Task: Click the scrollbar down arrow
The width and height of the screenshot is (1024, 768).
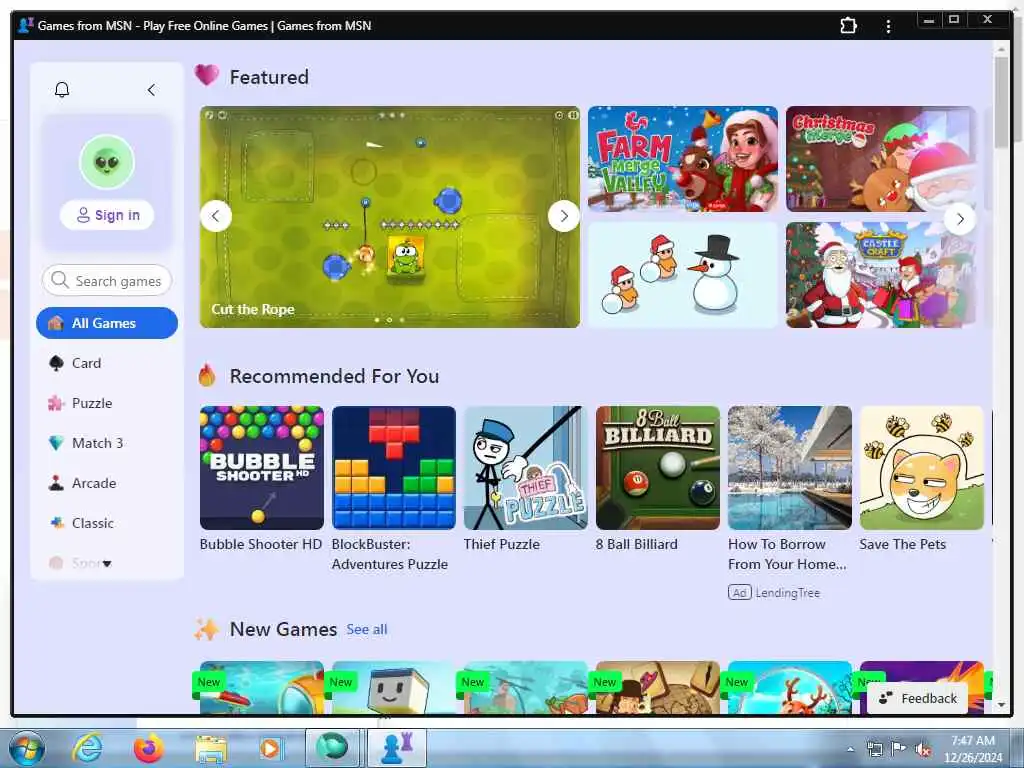Action: point(1001,705)
